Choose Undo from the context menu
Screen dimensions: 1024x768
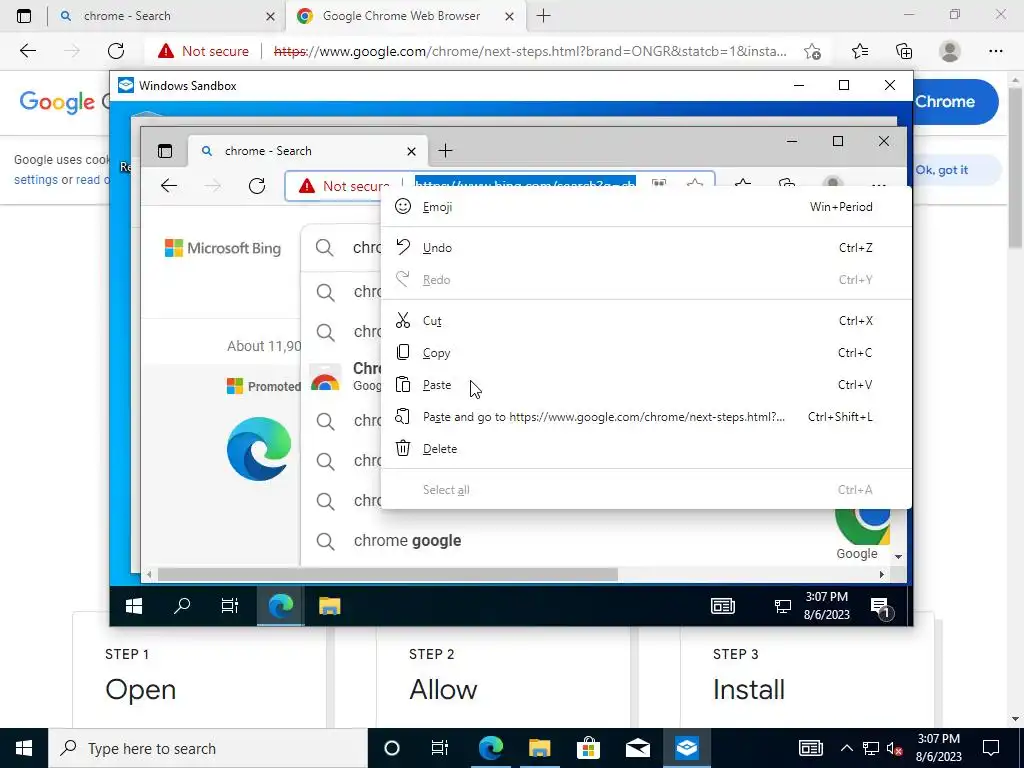click(646, 248)
